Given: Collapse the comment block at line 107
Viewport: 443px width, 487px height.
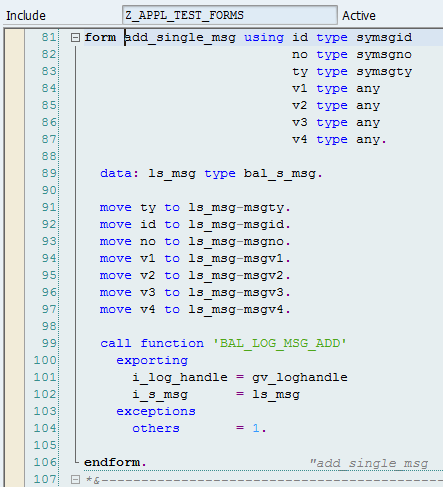Looking at the screenshot, I should pos(75,479).
